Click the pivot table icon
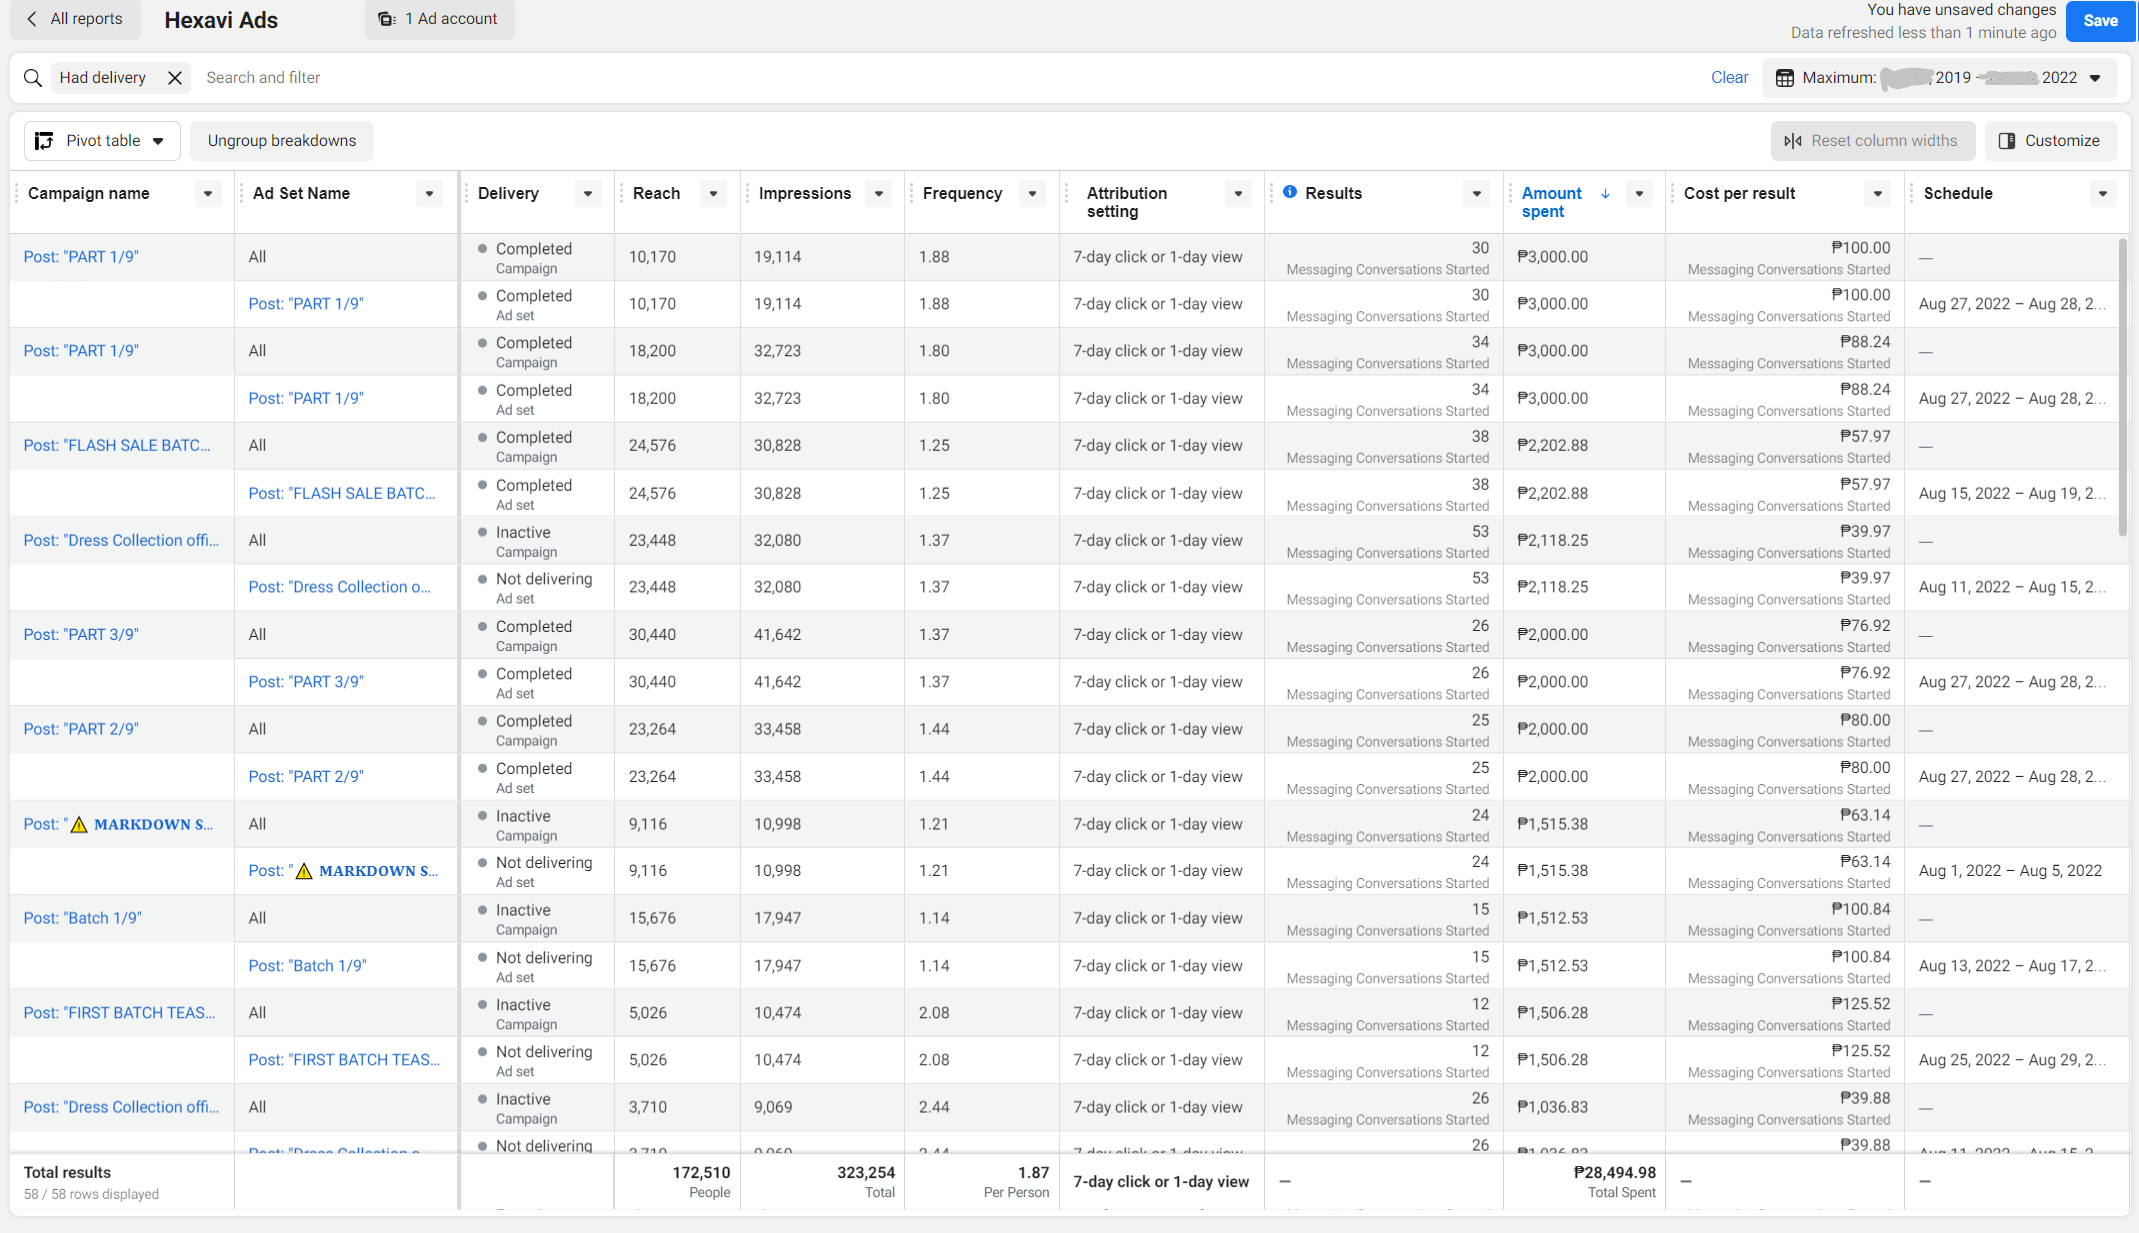The height and width of the screenshot is (1233, 2139). (44, 141)
